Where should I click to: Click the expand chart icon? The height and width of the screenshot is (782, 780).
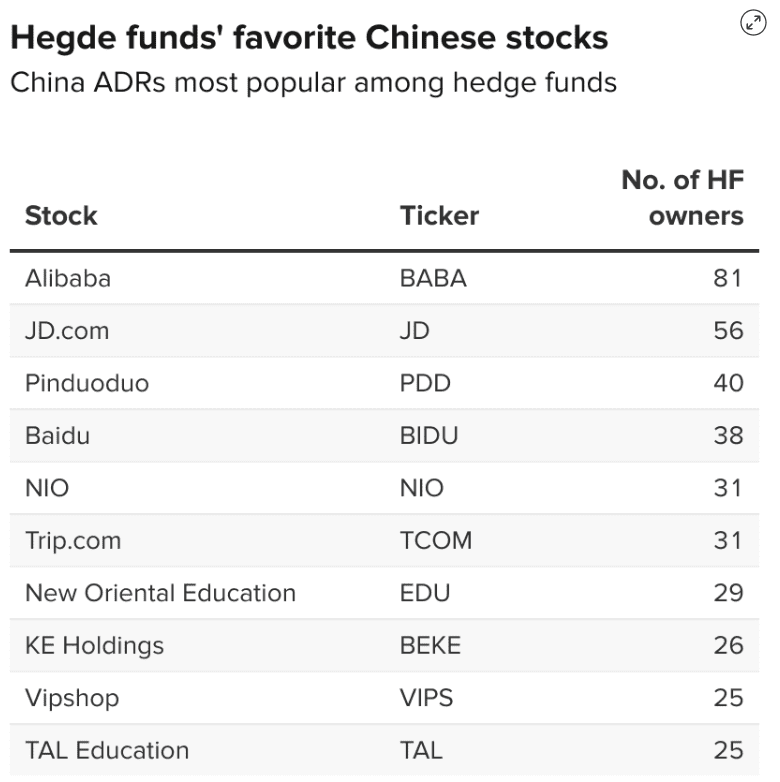coord(752,23)
